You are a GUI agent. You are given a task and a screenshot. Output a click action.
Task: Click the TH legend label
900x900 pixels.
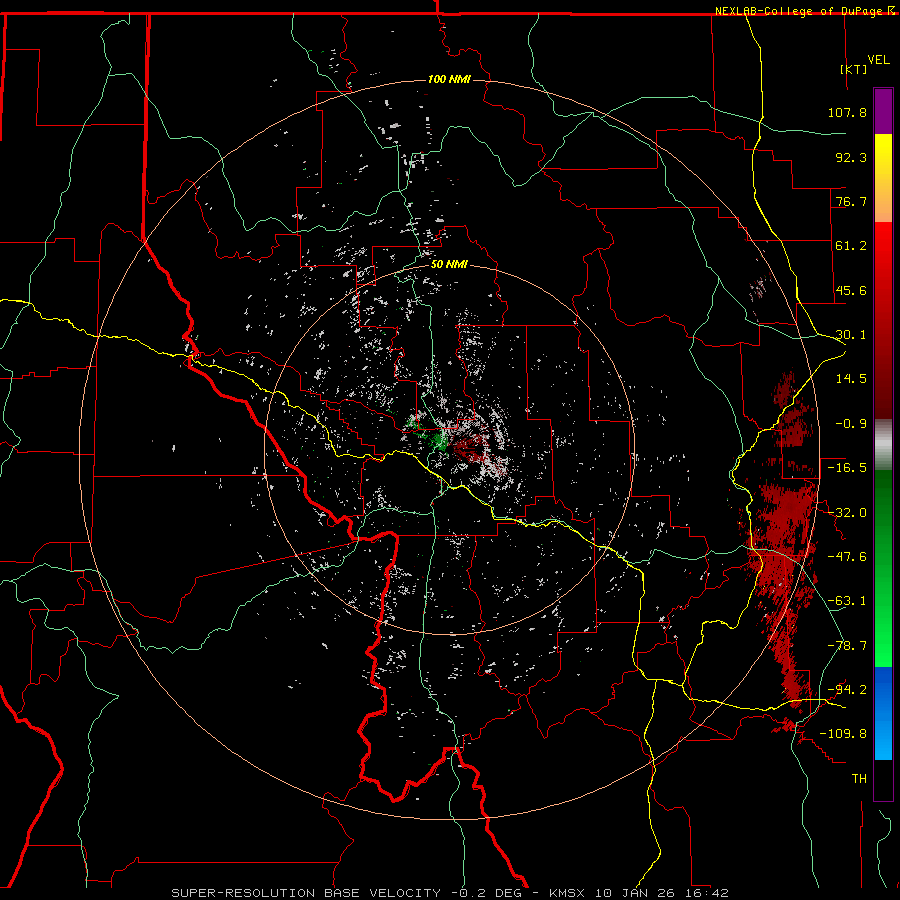859,779
